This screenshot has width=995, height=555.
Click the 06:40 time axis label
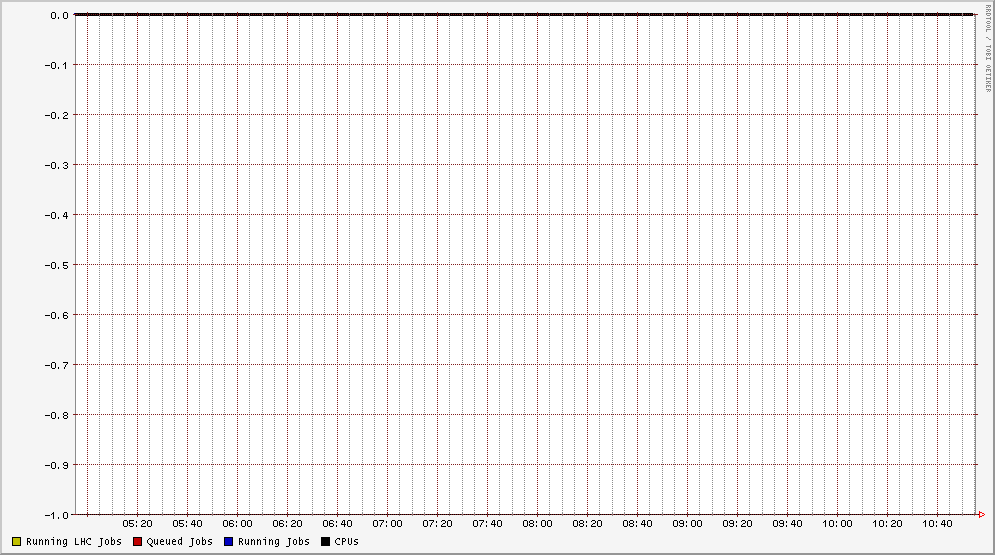click(x=338, y=524)
